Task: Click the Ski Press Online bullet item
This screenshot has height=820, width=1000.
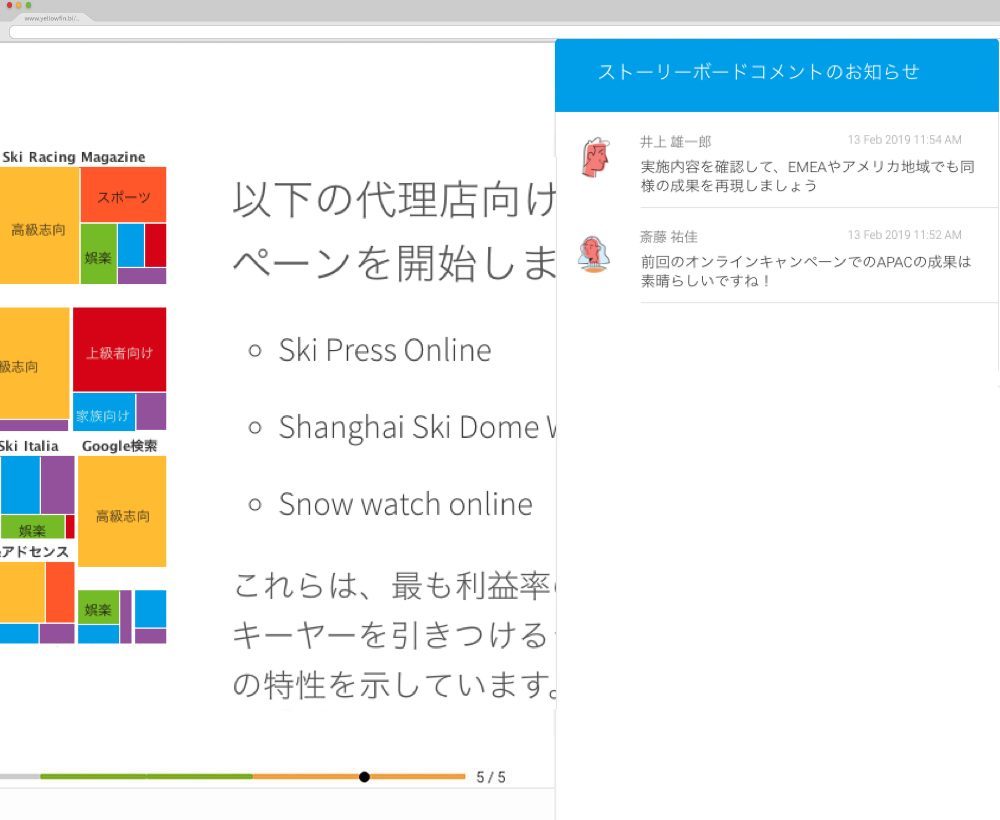Action: [384, 350]
